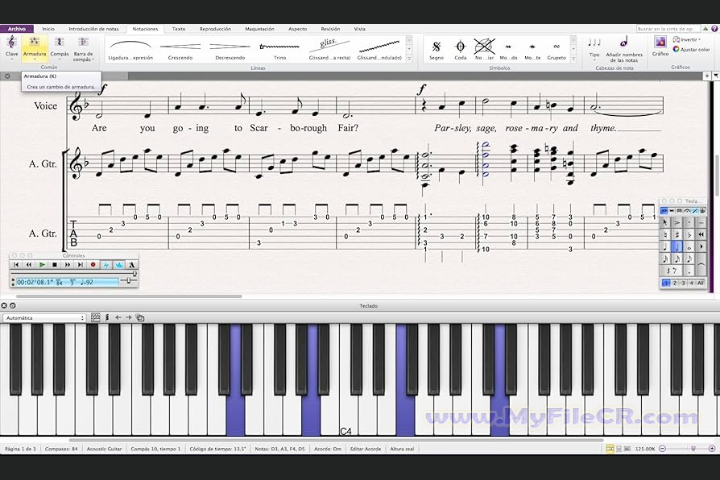Rewind using the Controles rewind button

coord(29,265)
